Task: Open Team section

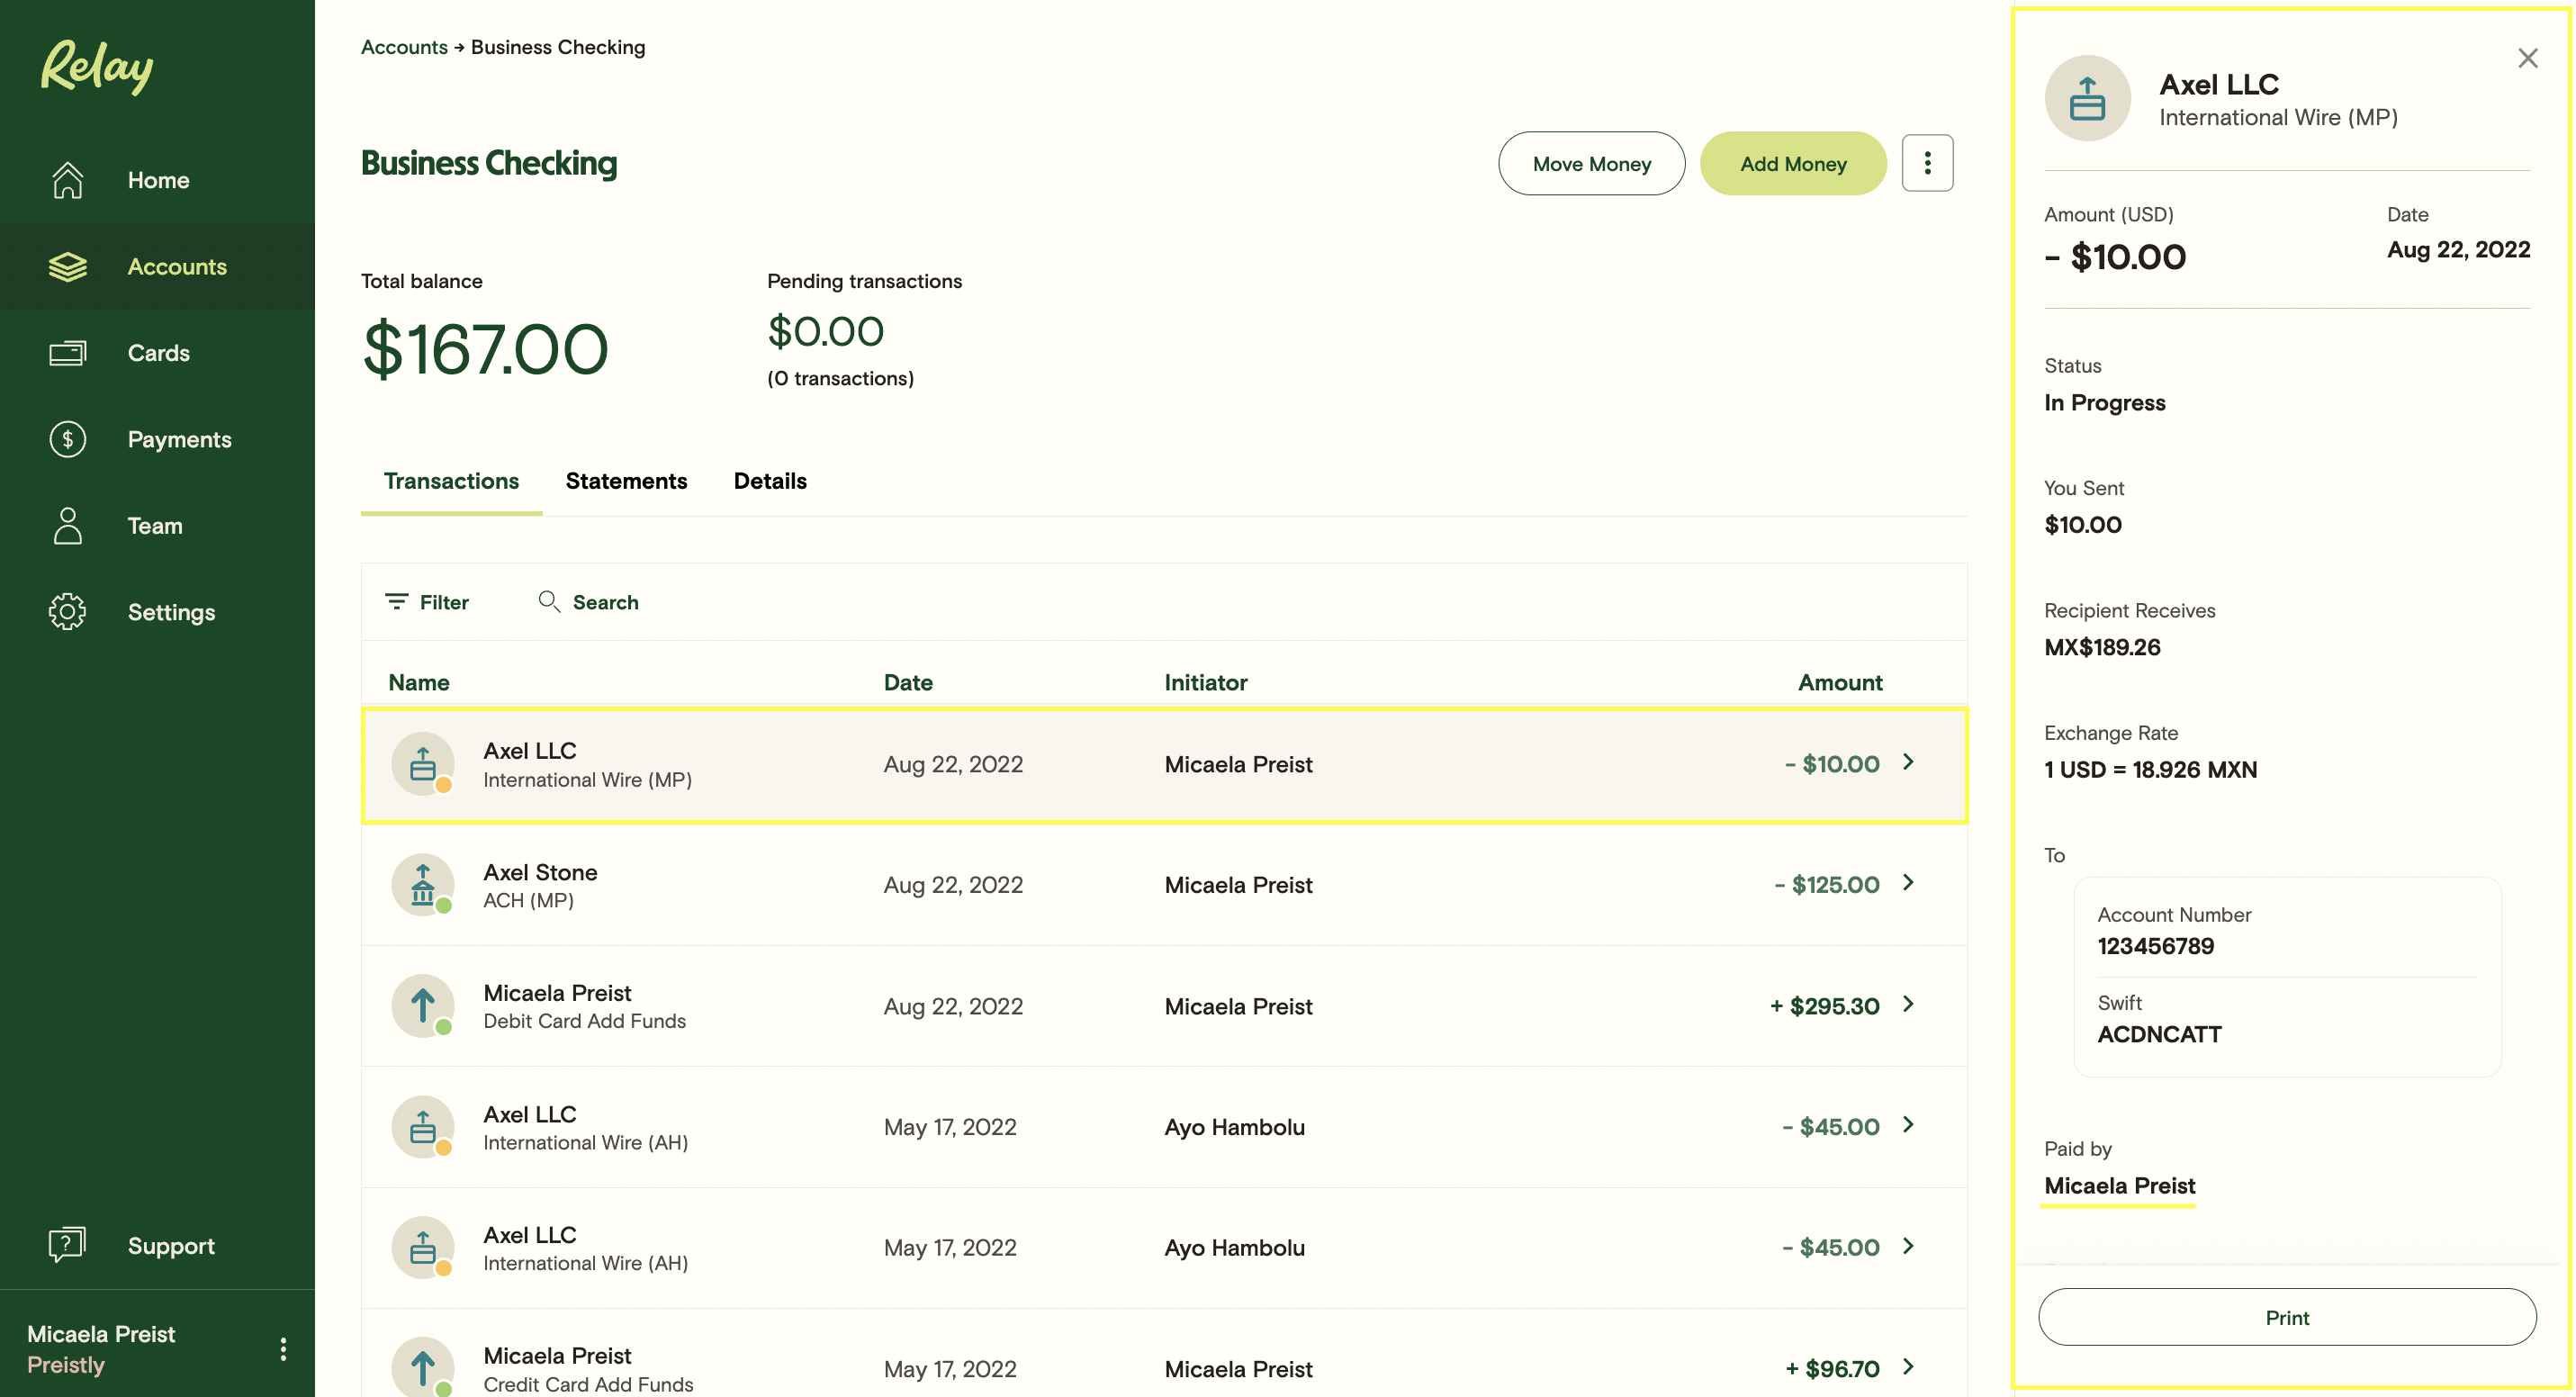Action: (157, 525)
